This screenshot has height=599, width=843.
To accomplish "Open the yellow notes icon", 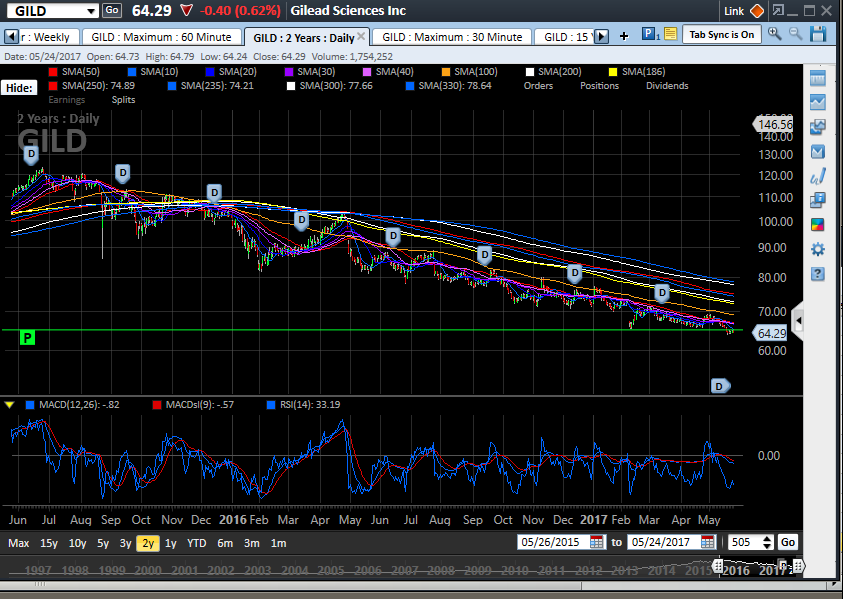I will 670,34.
